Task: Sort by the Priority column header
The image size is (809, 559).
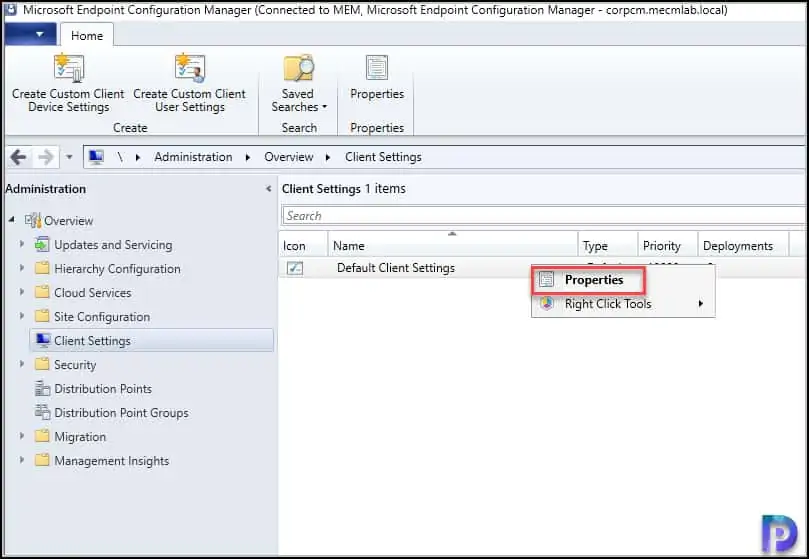Action: [x=668, y=246]
